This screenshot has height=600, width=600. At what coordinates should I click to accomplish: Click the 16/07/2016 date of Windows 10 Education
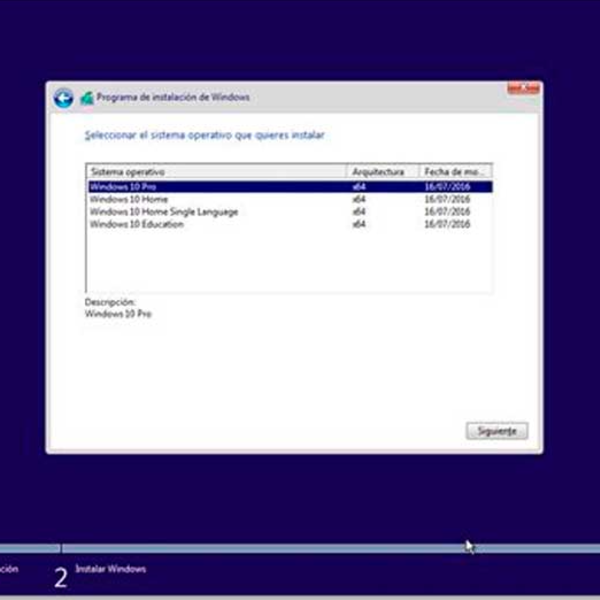click(446, 224)
